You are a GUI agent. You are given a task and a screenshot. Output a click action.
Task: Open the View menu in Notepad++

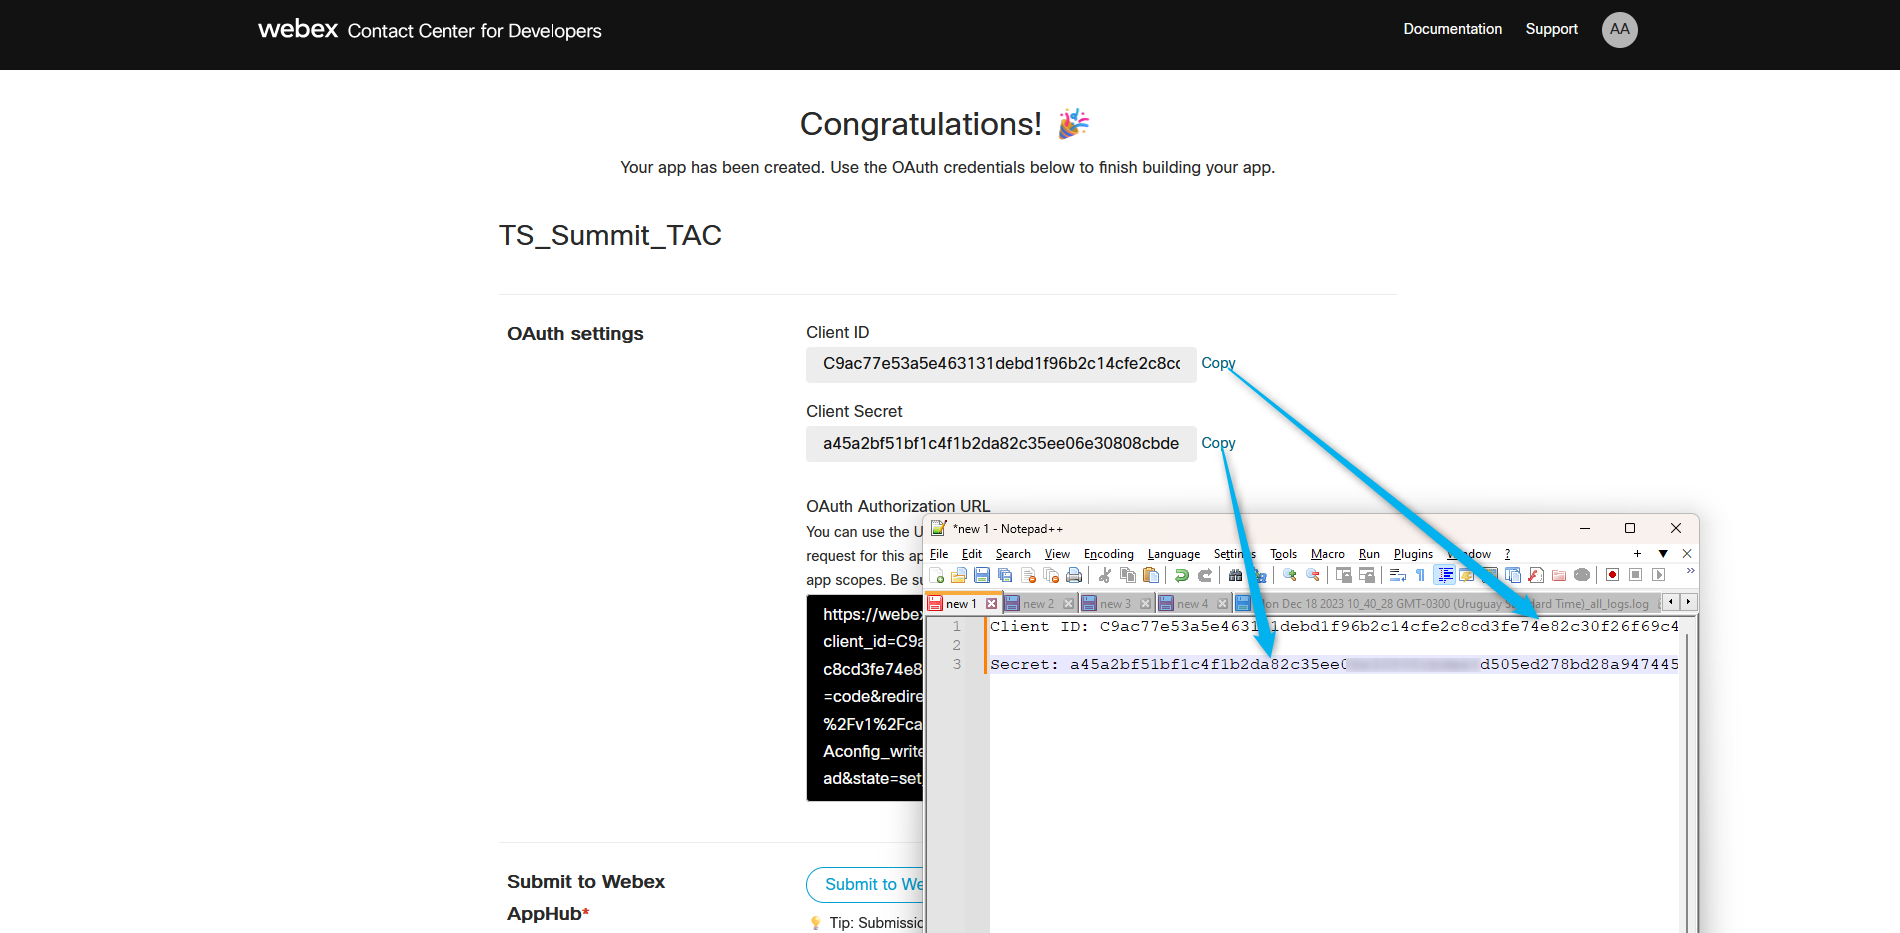1057,554
